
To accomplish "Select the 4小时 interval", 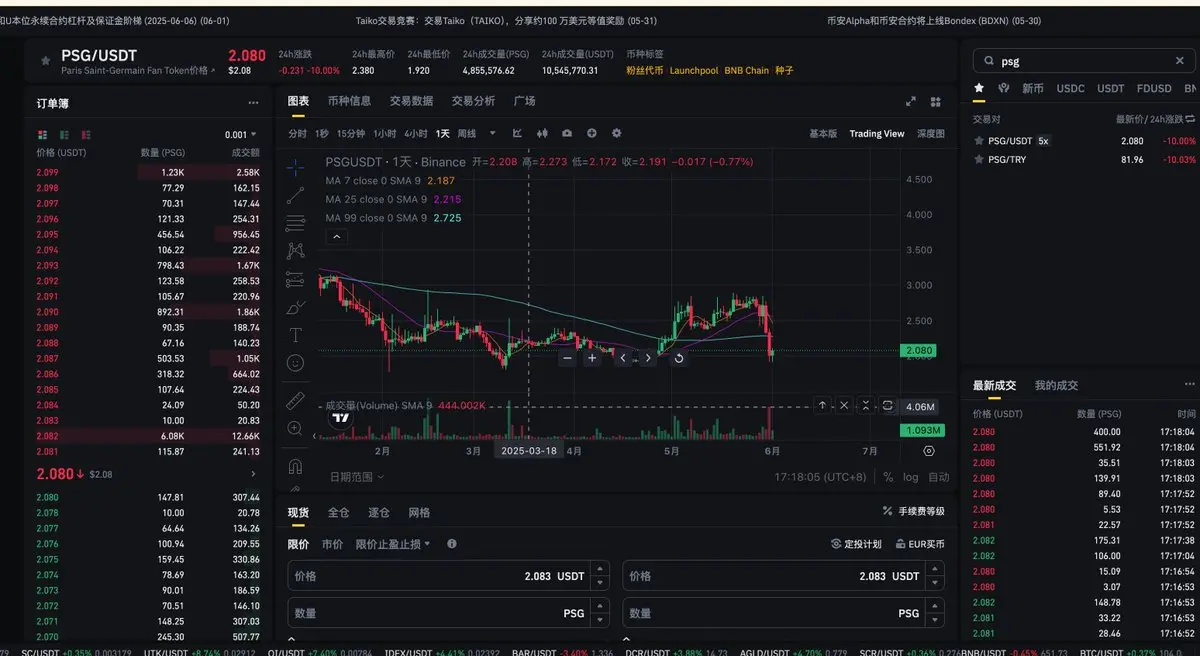I will (416, 134).
